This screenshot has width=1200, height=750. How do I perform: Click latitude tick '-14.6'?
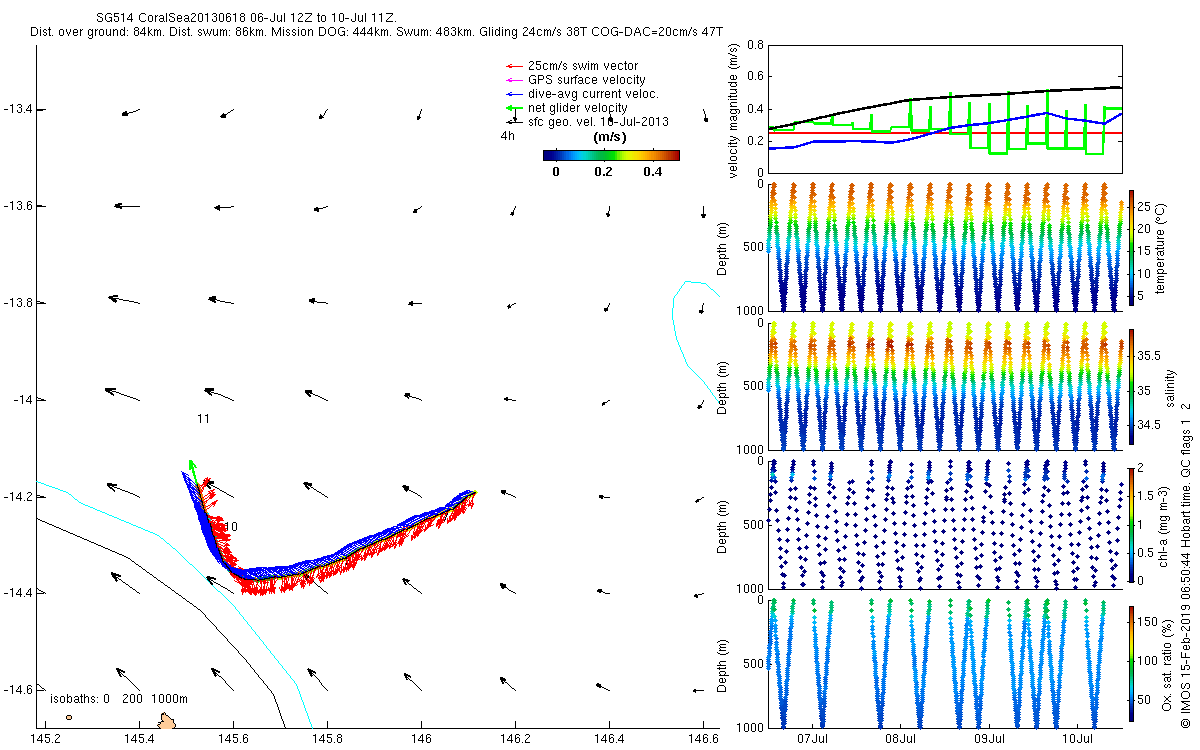pyautogui.click(x=17, y=690)
